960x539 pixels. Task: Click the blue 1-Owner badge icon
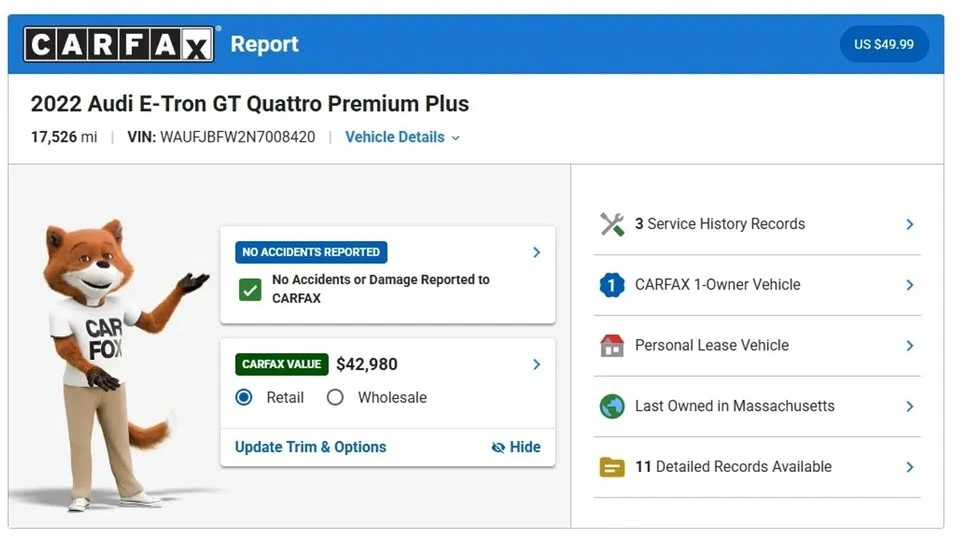point(612,285)
